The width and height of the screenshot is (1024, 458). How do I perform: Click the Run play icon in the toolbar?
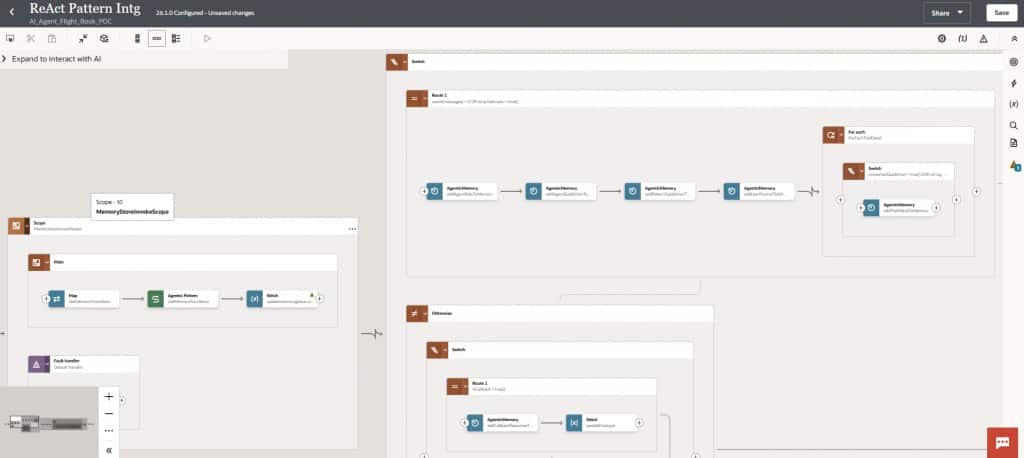(x=207, y=39)
